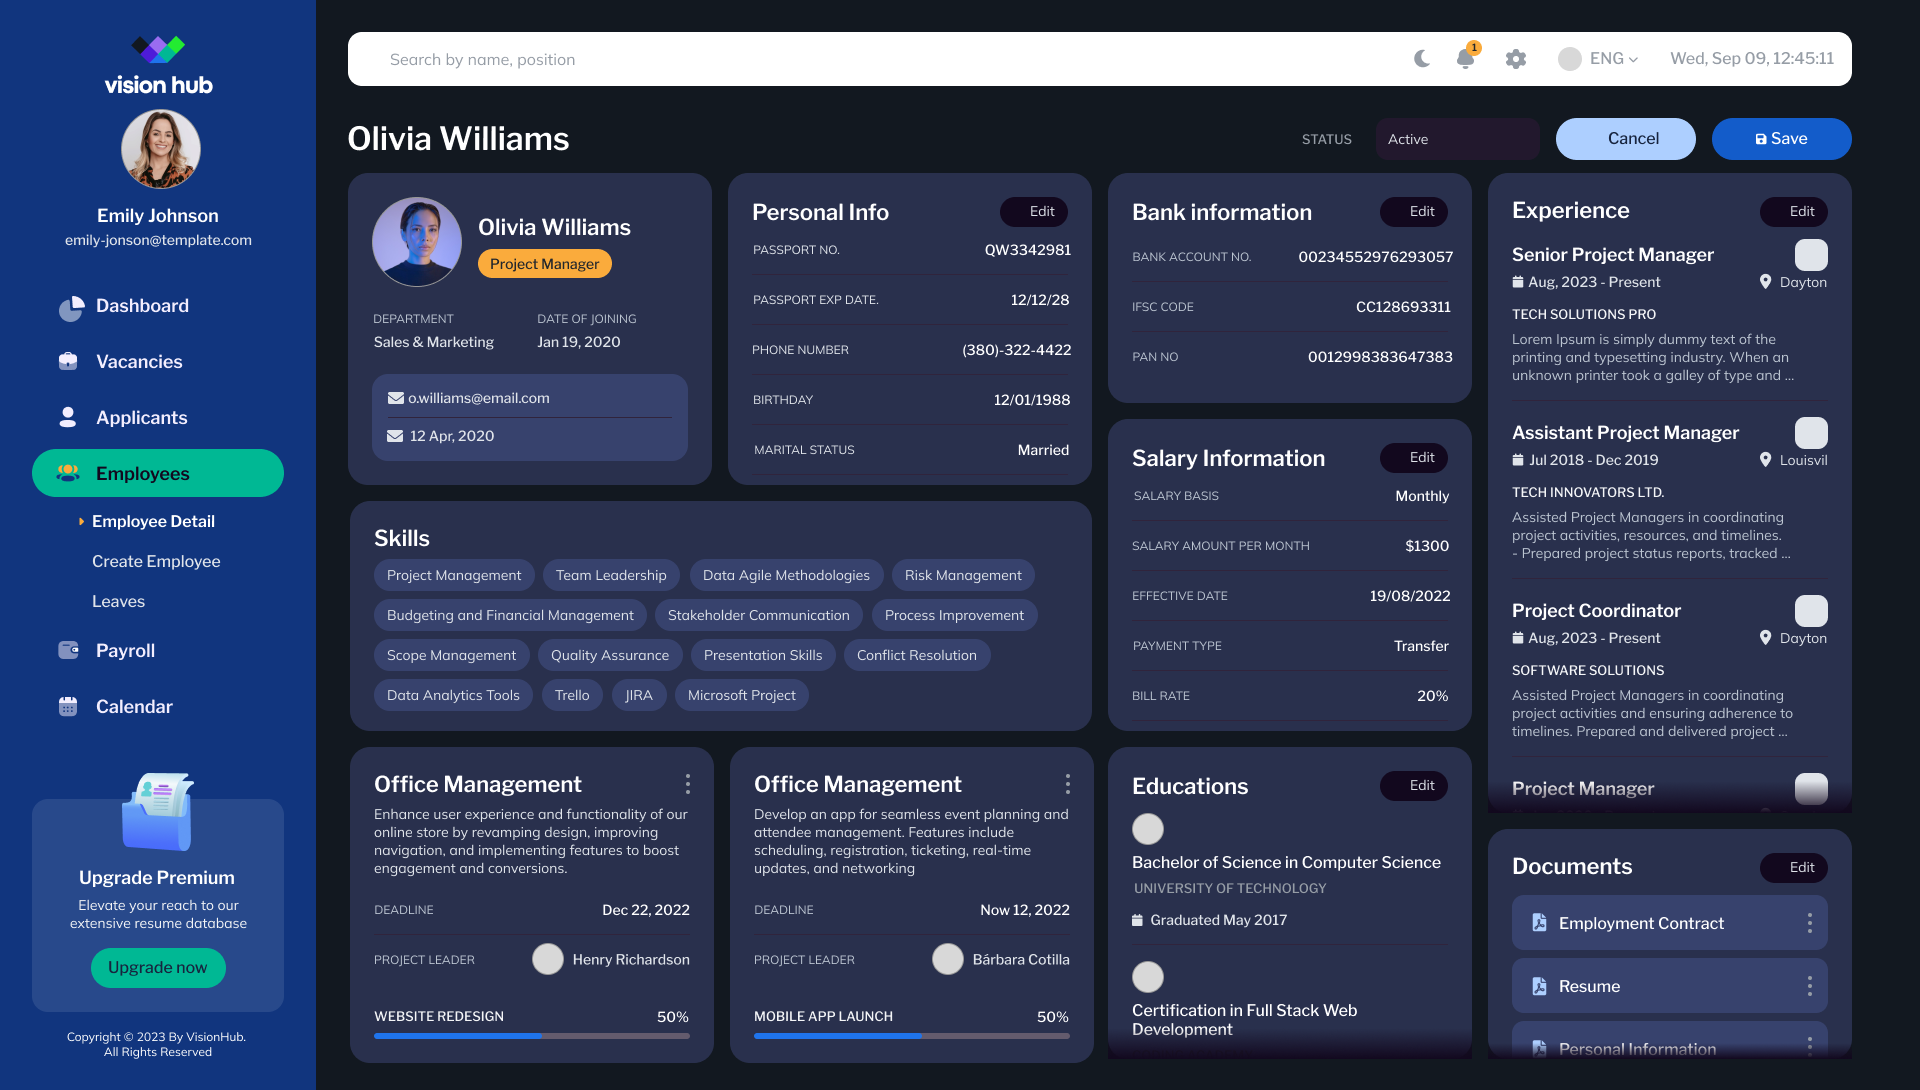Click the Applicants person icon
Viewport: 1920px width, 1090px height.
click(x=68, y=417)
